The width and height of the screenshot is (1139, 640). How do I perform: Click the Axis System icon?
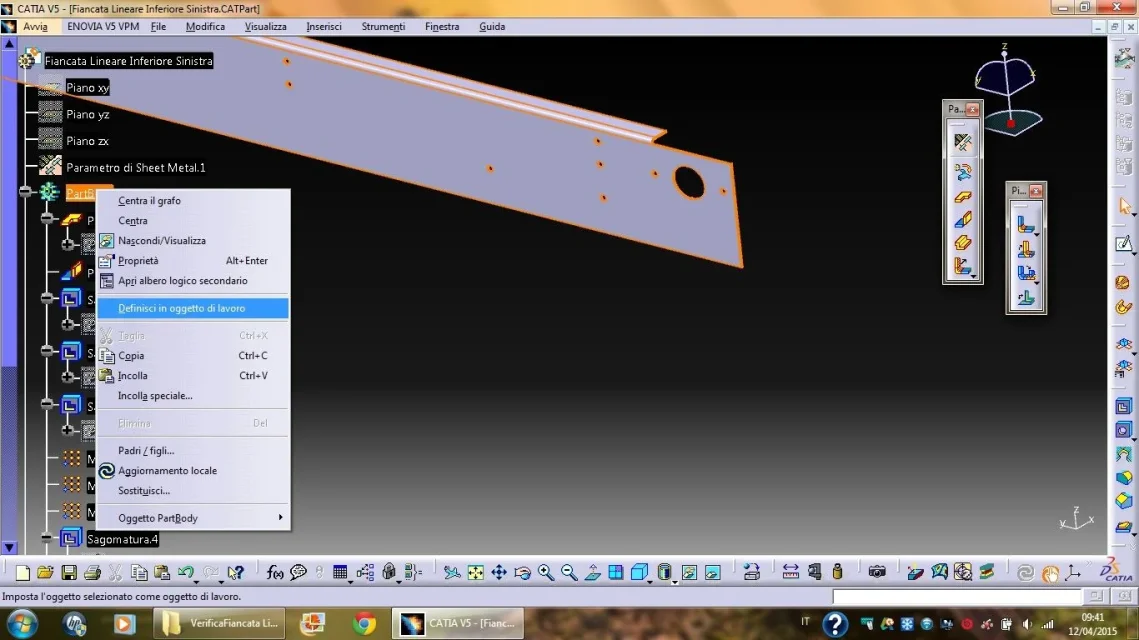pos(1073,572)
